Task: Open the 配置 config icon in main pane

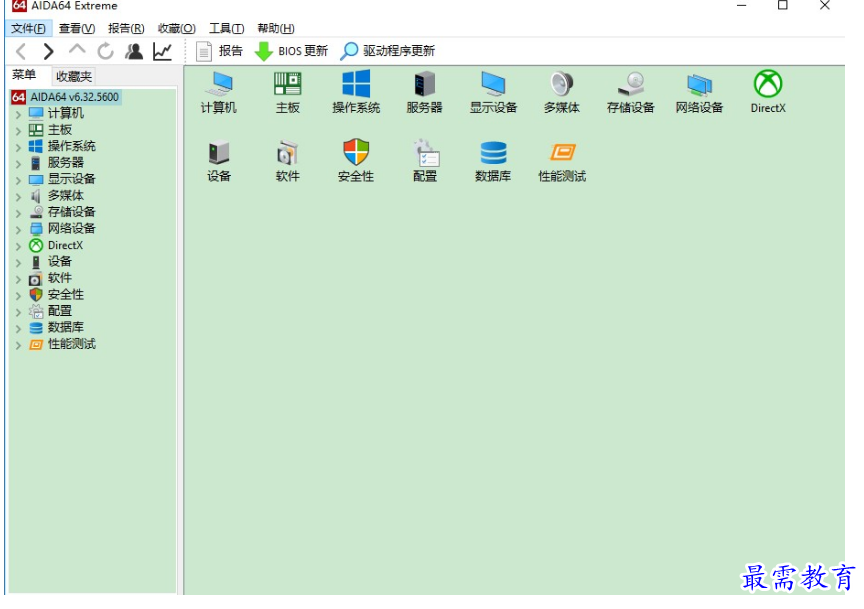Action: coord(424,161)
